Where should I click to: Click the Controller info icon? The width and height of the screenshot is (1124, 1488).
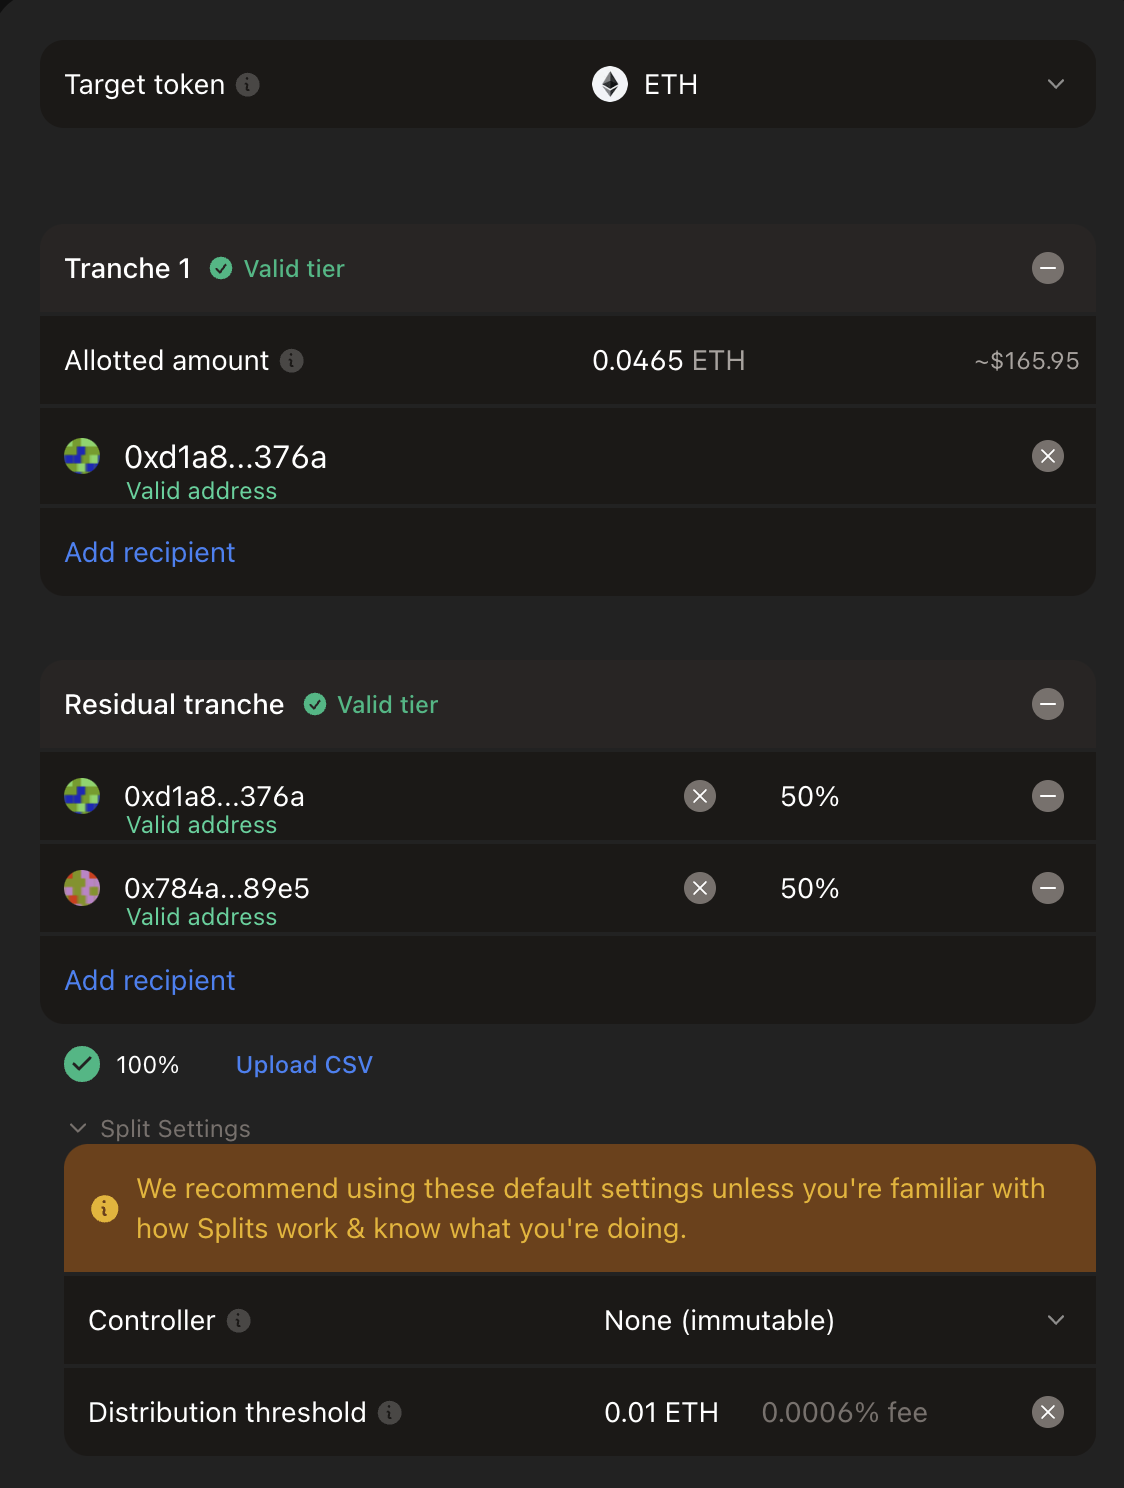click(x=239, y=1321)
